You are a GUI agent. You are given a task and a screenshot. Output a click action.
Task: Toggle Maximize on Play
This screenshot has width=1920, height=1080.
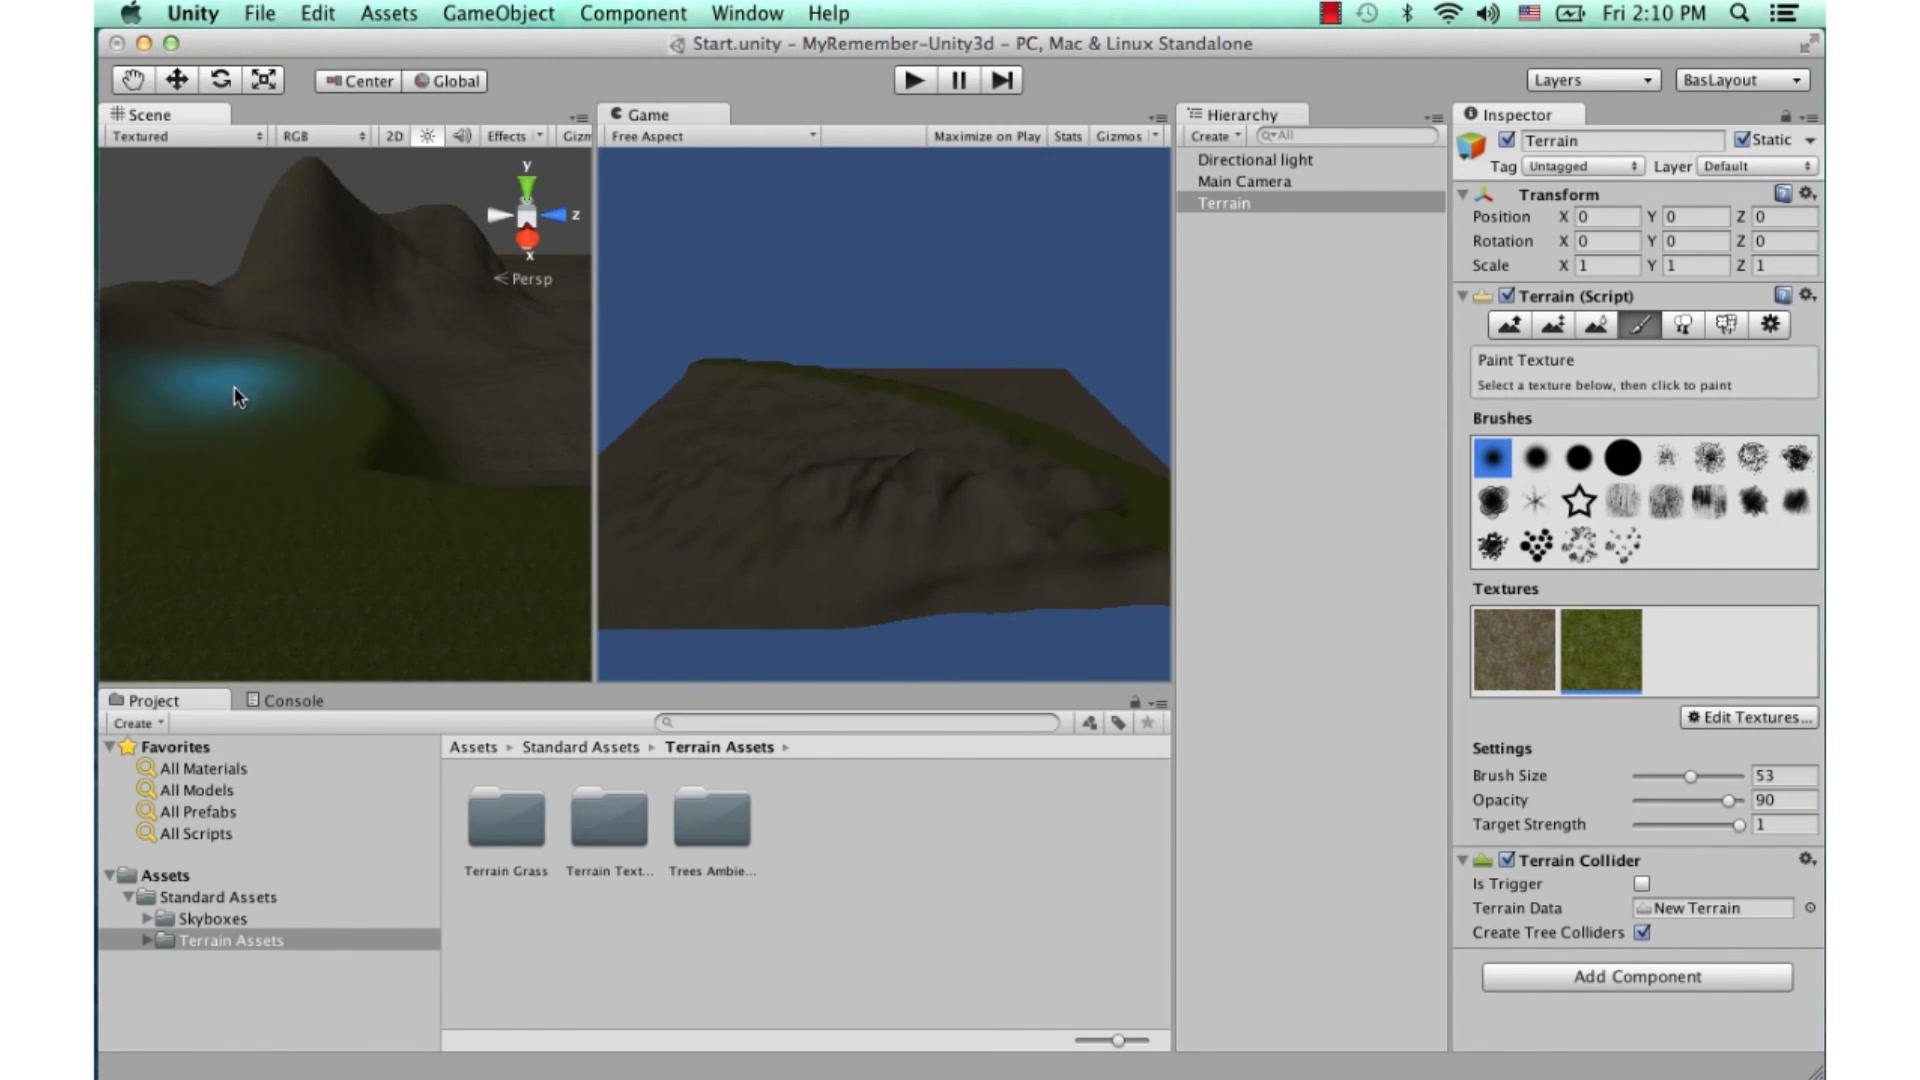click(x=987, y=136)
